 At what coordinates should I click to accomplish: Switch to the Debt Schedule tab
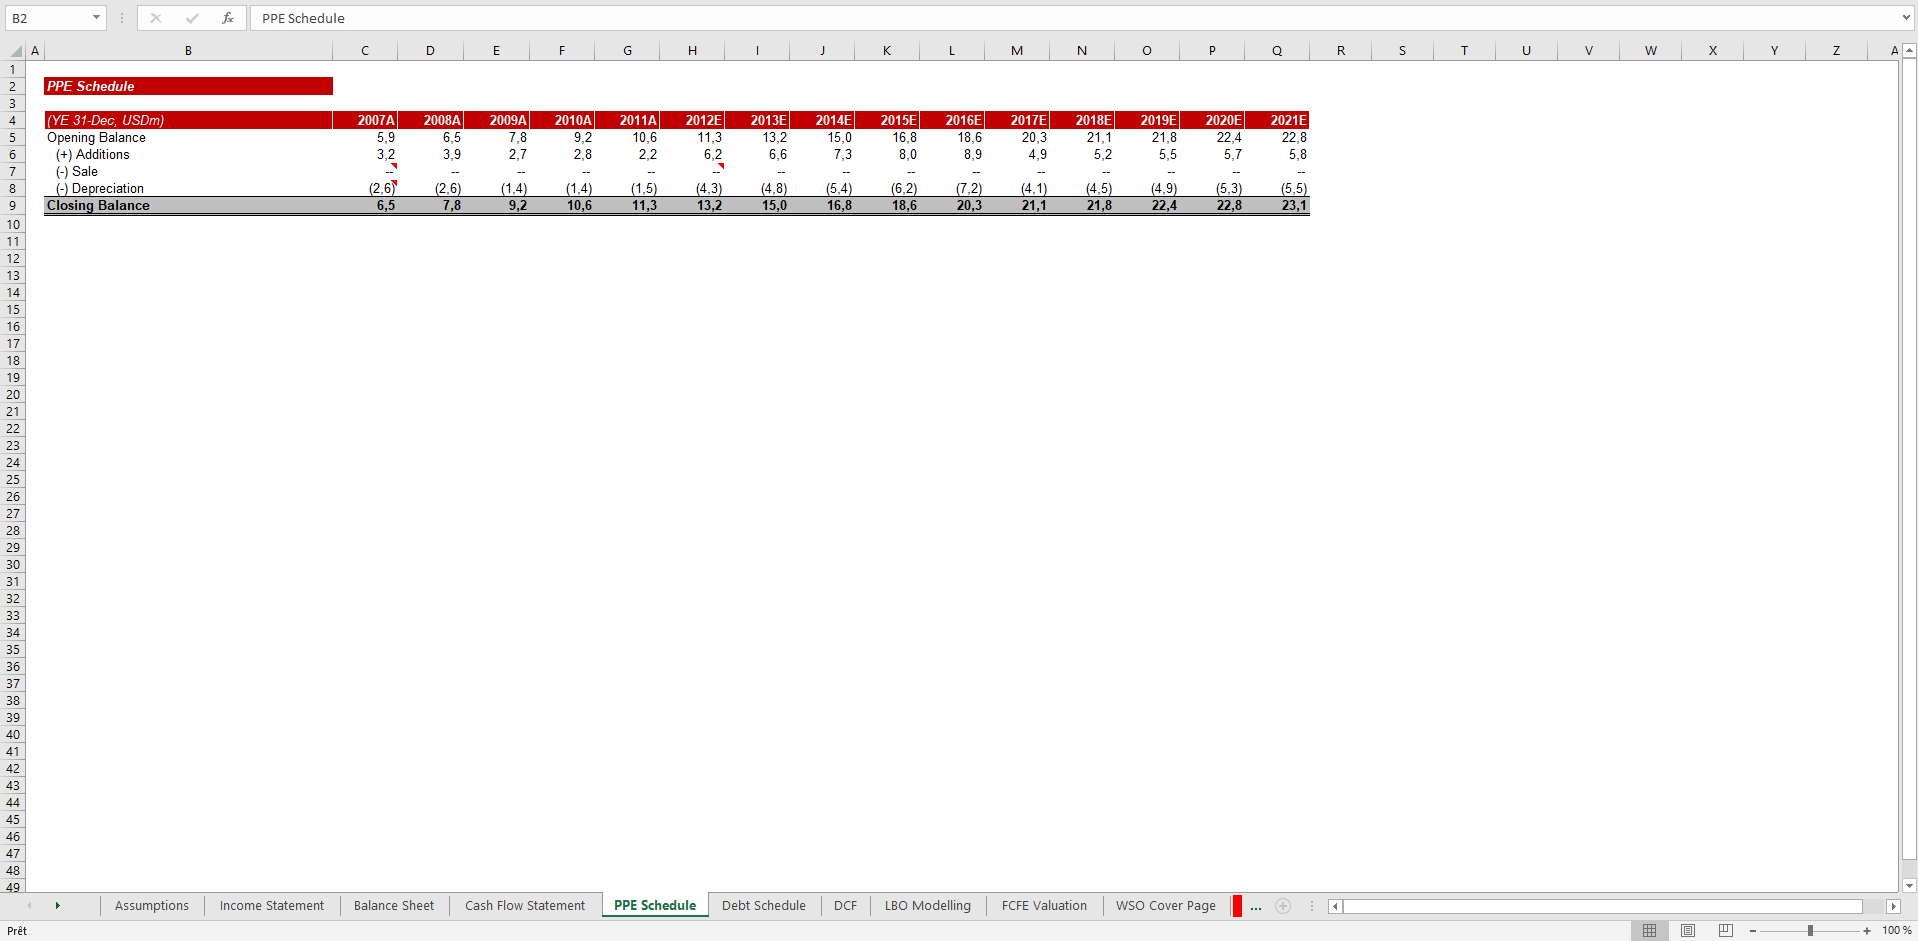pyautogui.click(x=763, y=906)
